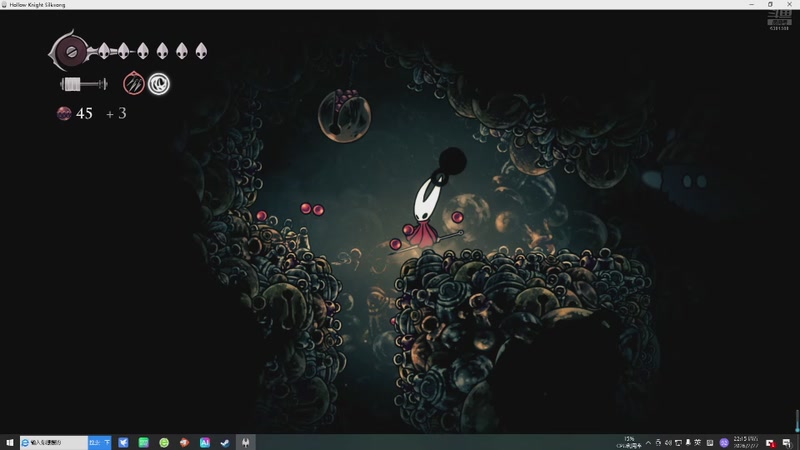
Task: Open the red-orange app on taskbar
Action: [x=184, y=442]
